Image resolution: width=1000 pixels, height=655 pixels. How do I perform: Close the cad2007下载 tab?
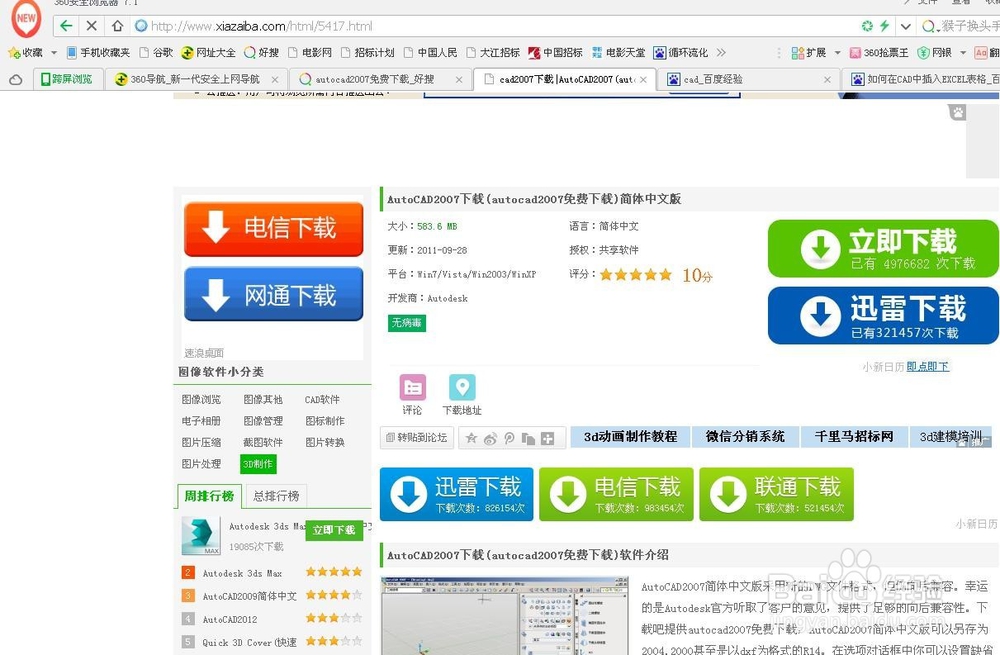[643, 79]
